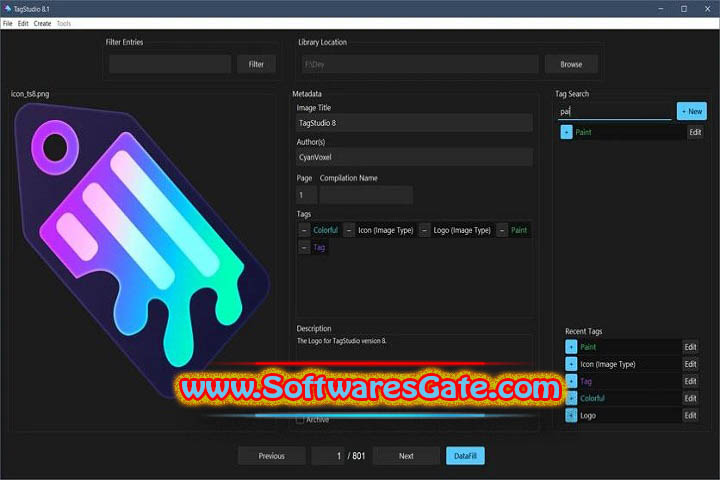The height and width of the screenshot is (480, 720).
Task: Go to the Previous entry
Action: point(271,456)
